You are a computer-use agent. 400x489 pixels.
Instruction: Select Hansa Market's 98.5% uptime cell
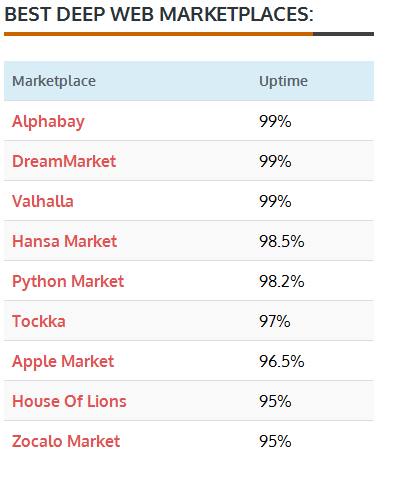tap(282, 241)
